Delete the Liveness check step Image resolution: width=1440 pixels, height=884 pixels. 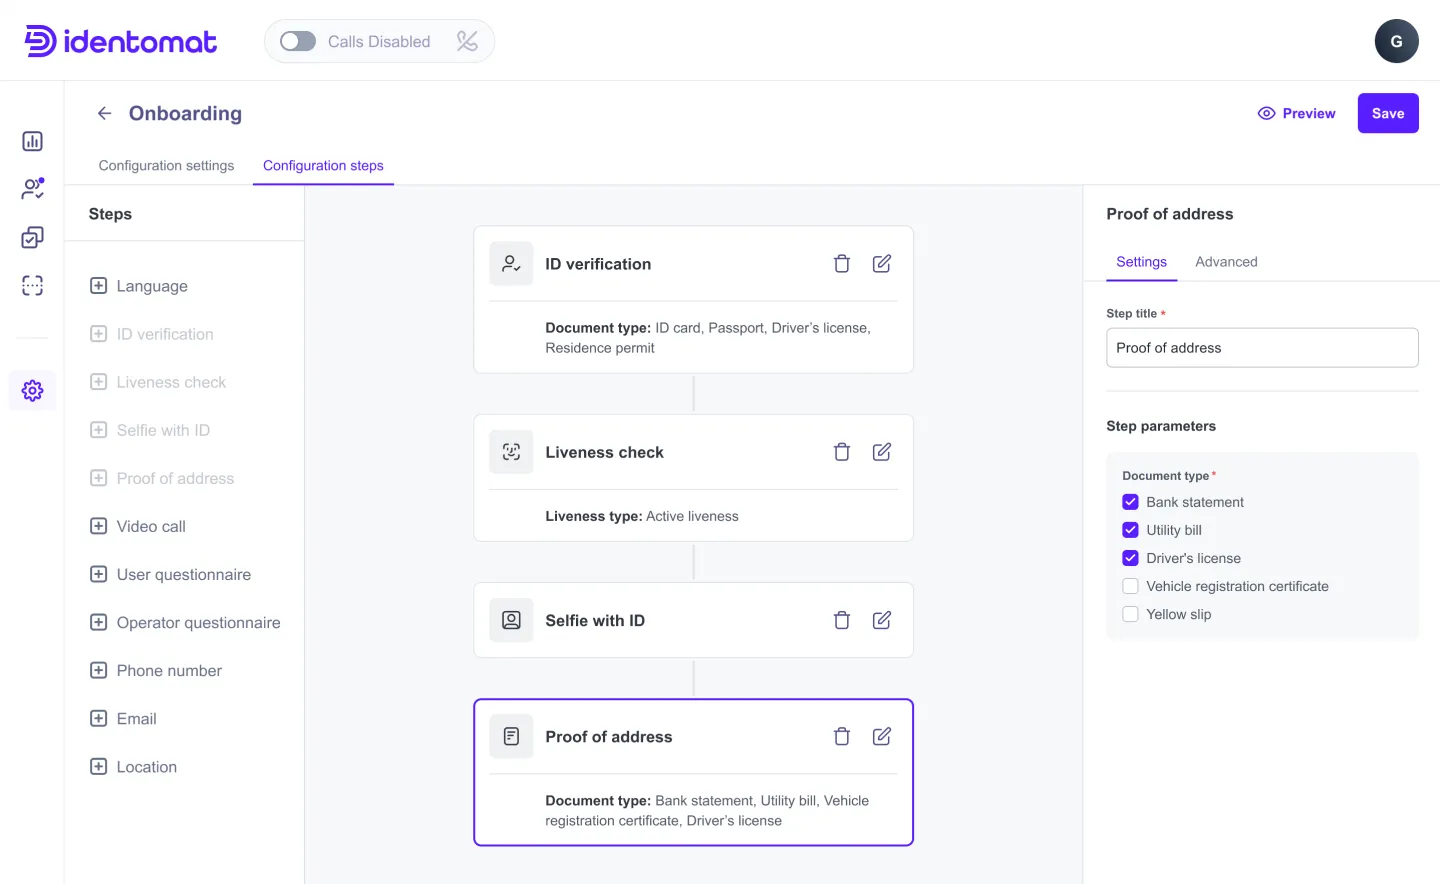[x=841, y=451]
